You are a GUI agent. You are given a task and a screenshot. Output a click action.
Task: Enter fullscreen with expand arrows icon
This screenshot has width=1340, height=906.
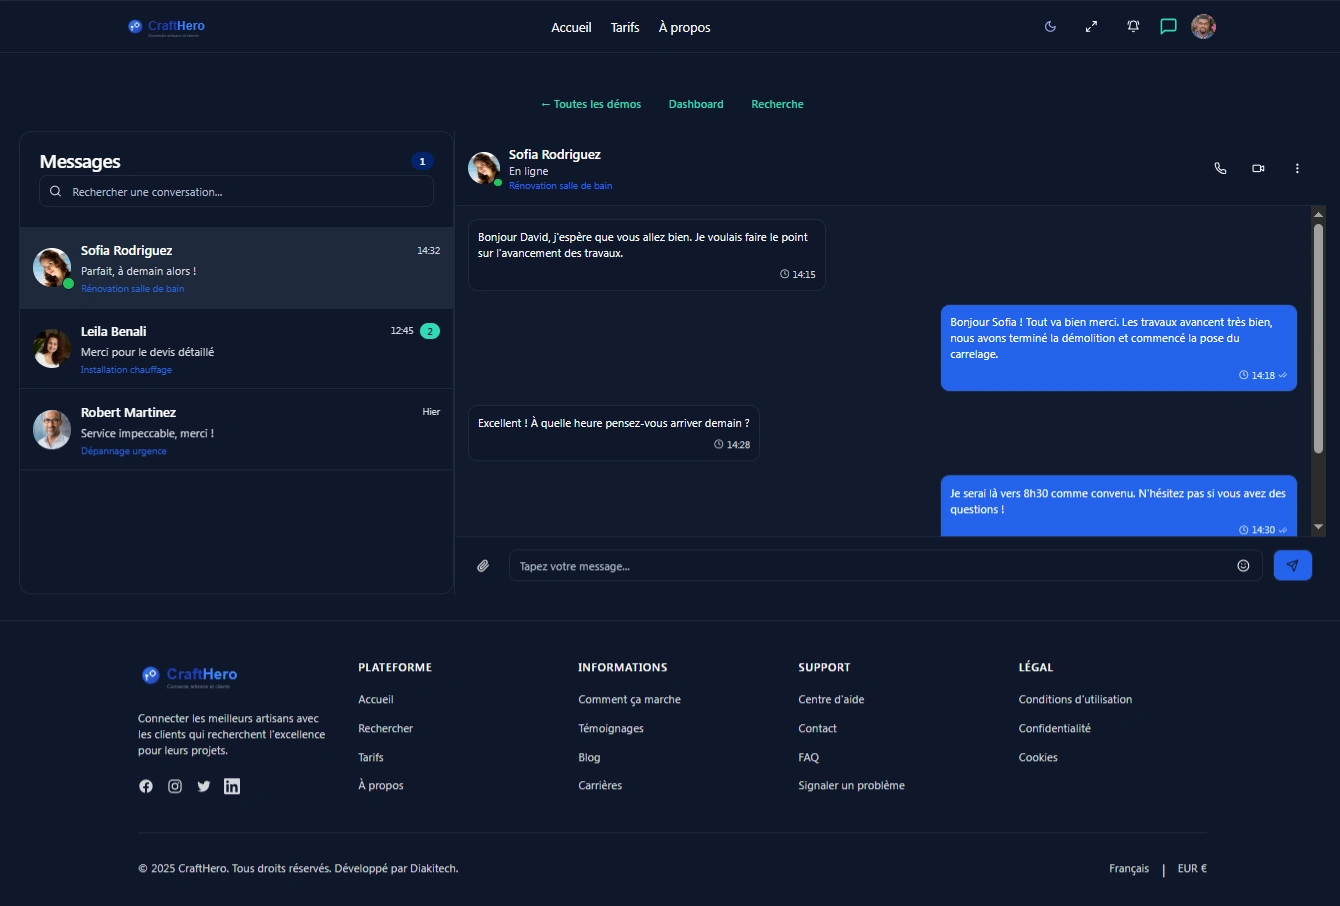click(1091, 27)
